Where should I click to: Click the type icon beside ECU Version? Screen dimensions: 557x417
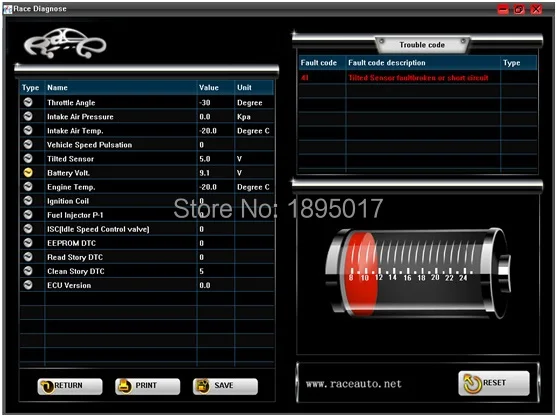click(28, 285)
